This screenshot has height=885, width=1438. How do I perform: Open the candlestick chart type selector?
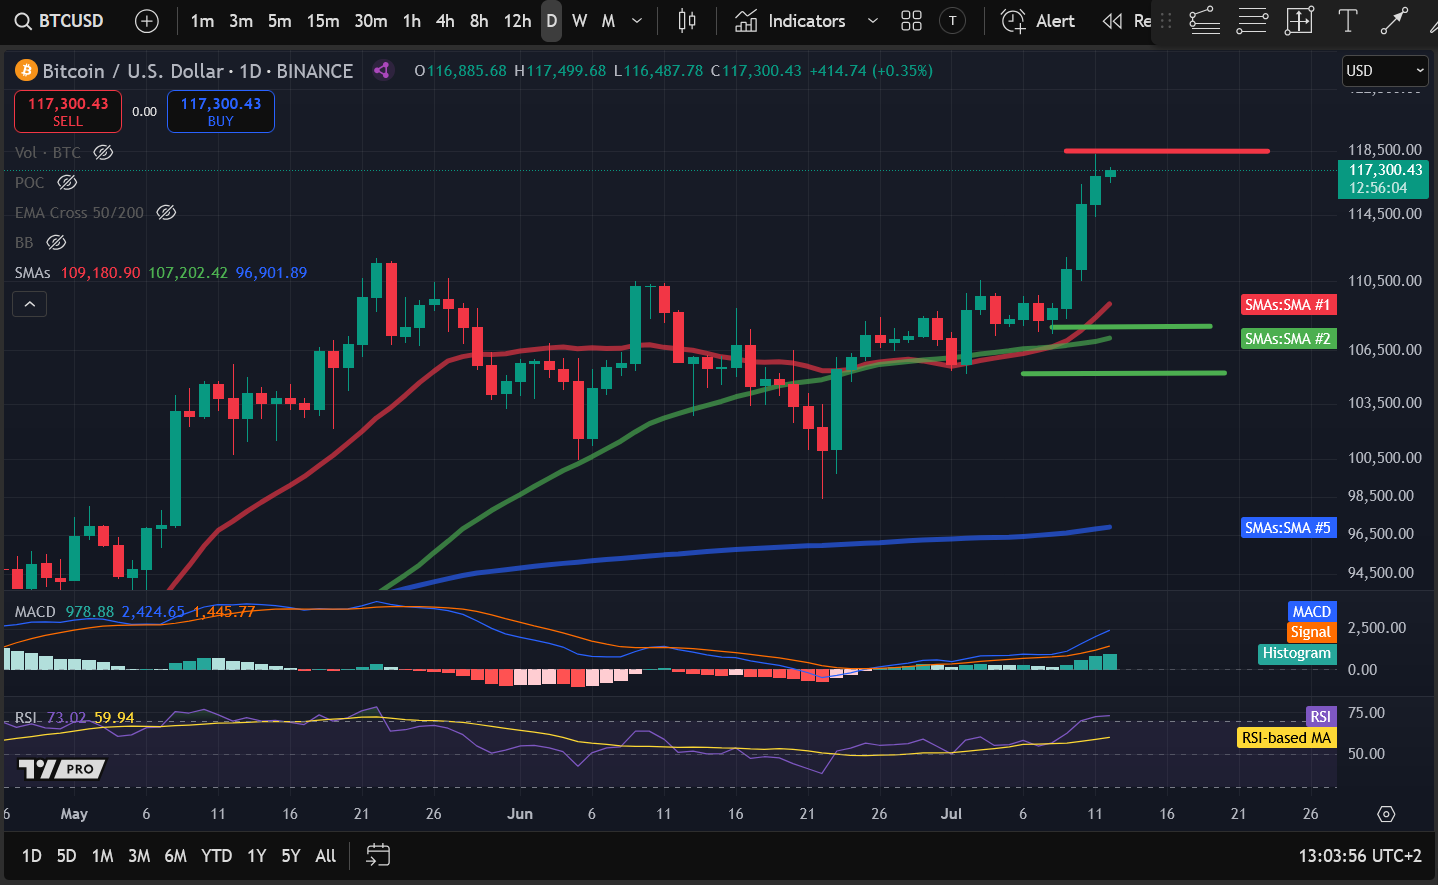click(x=687, y=21)
